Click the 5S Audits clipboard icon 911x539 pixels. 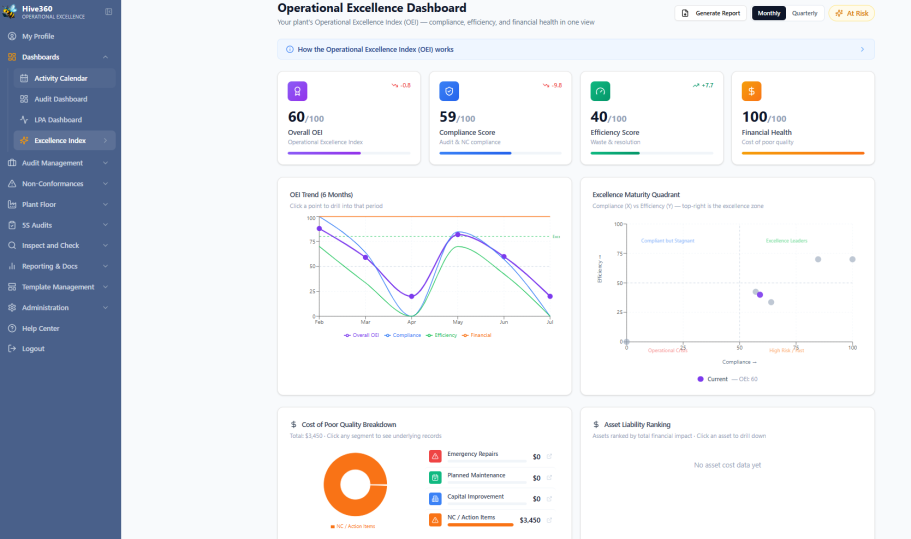click(12, 225)
